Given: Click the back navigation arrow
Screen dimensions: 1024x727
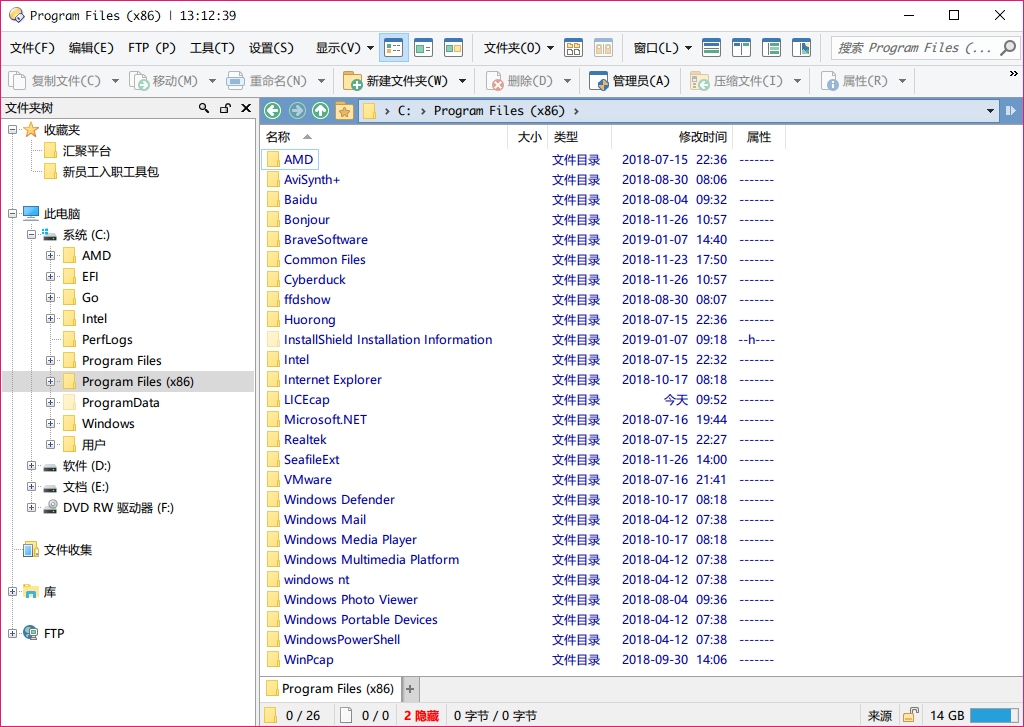Looking at the screenshot, I should point(272,111).
